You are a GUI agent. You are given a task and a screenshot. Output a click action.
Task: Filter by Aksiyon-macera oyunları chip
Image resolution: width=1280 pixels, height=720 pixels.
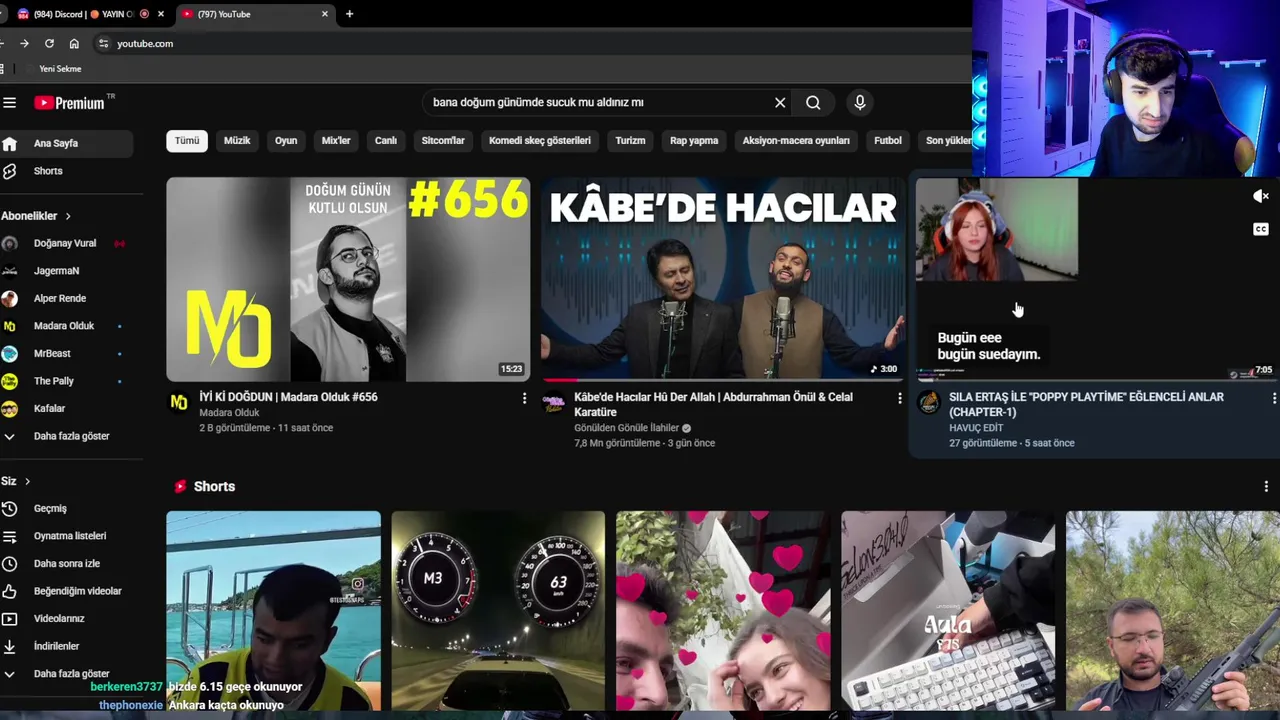796,141
